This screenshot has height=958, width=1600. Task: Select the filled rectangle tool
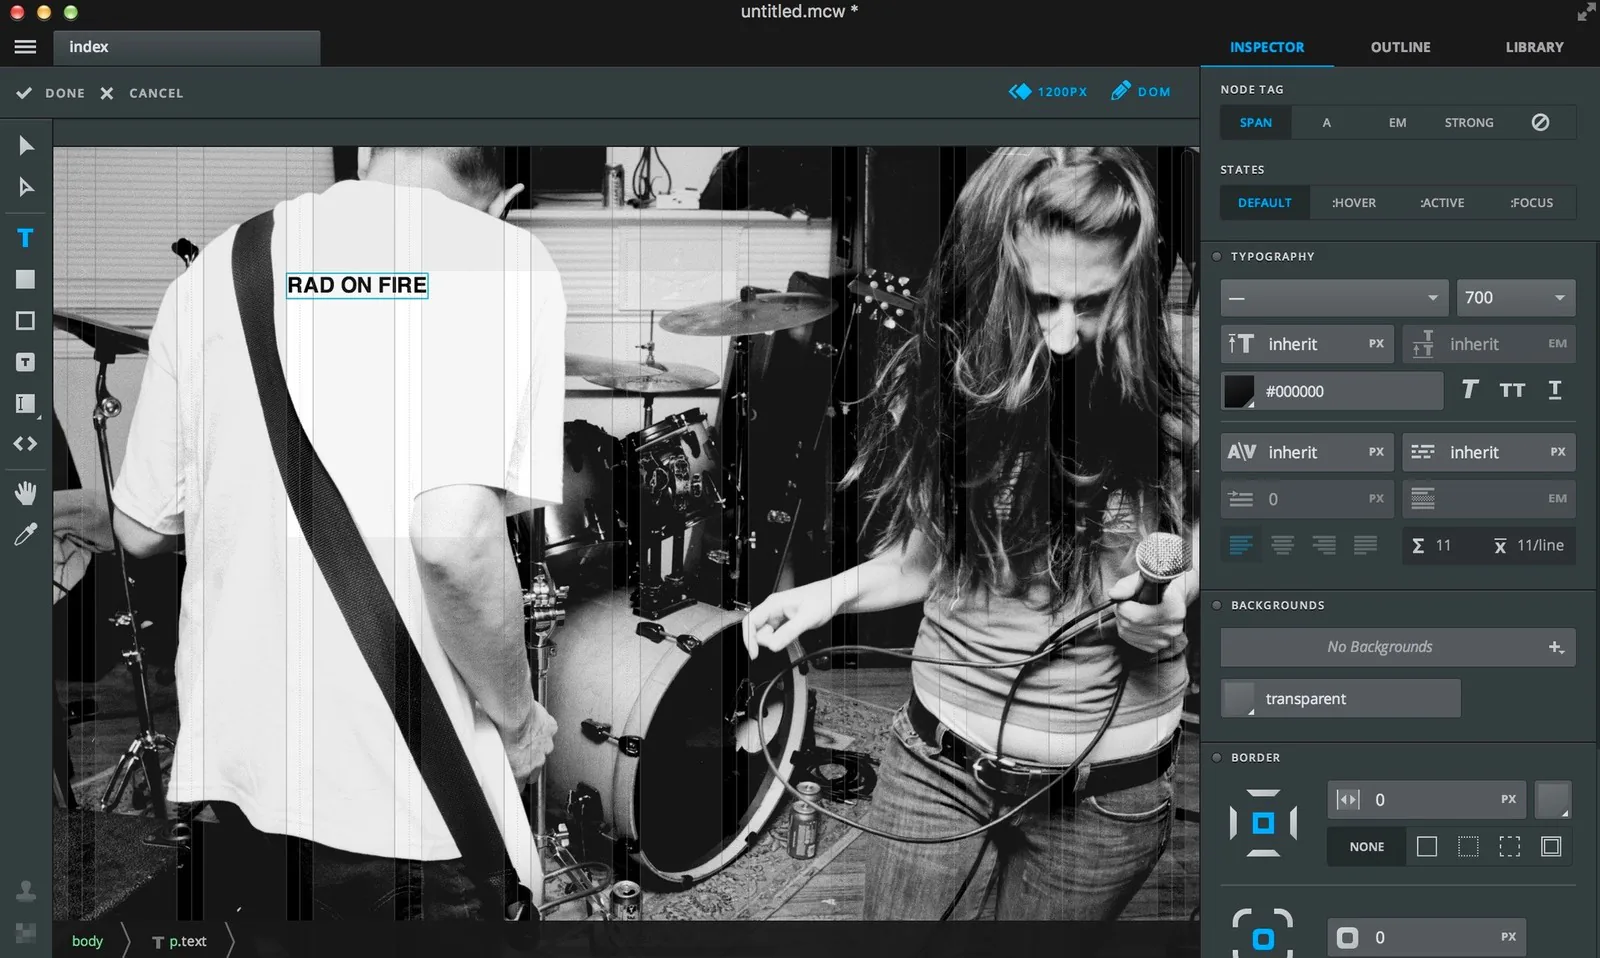(26, 280)
